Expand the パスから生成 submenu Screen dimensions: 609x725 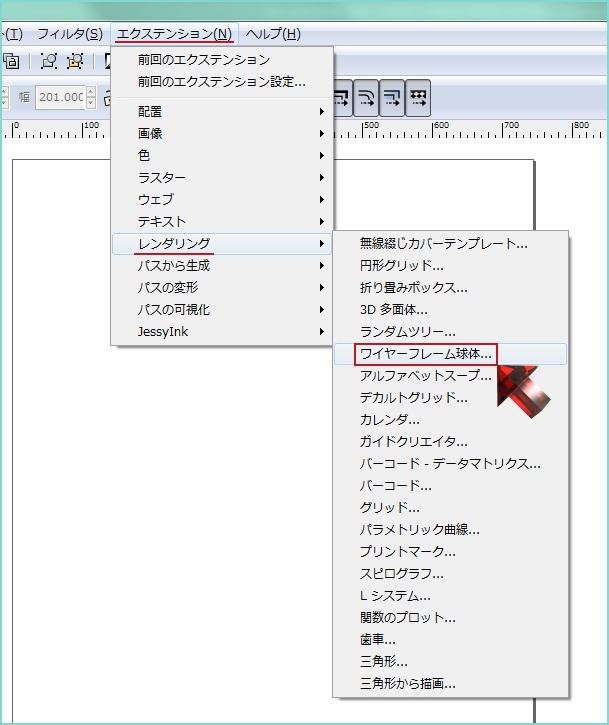(x=221, y=265)
